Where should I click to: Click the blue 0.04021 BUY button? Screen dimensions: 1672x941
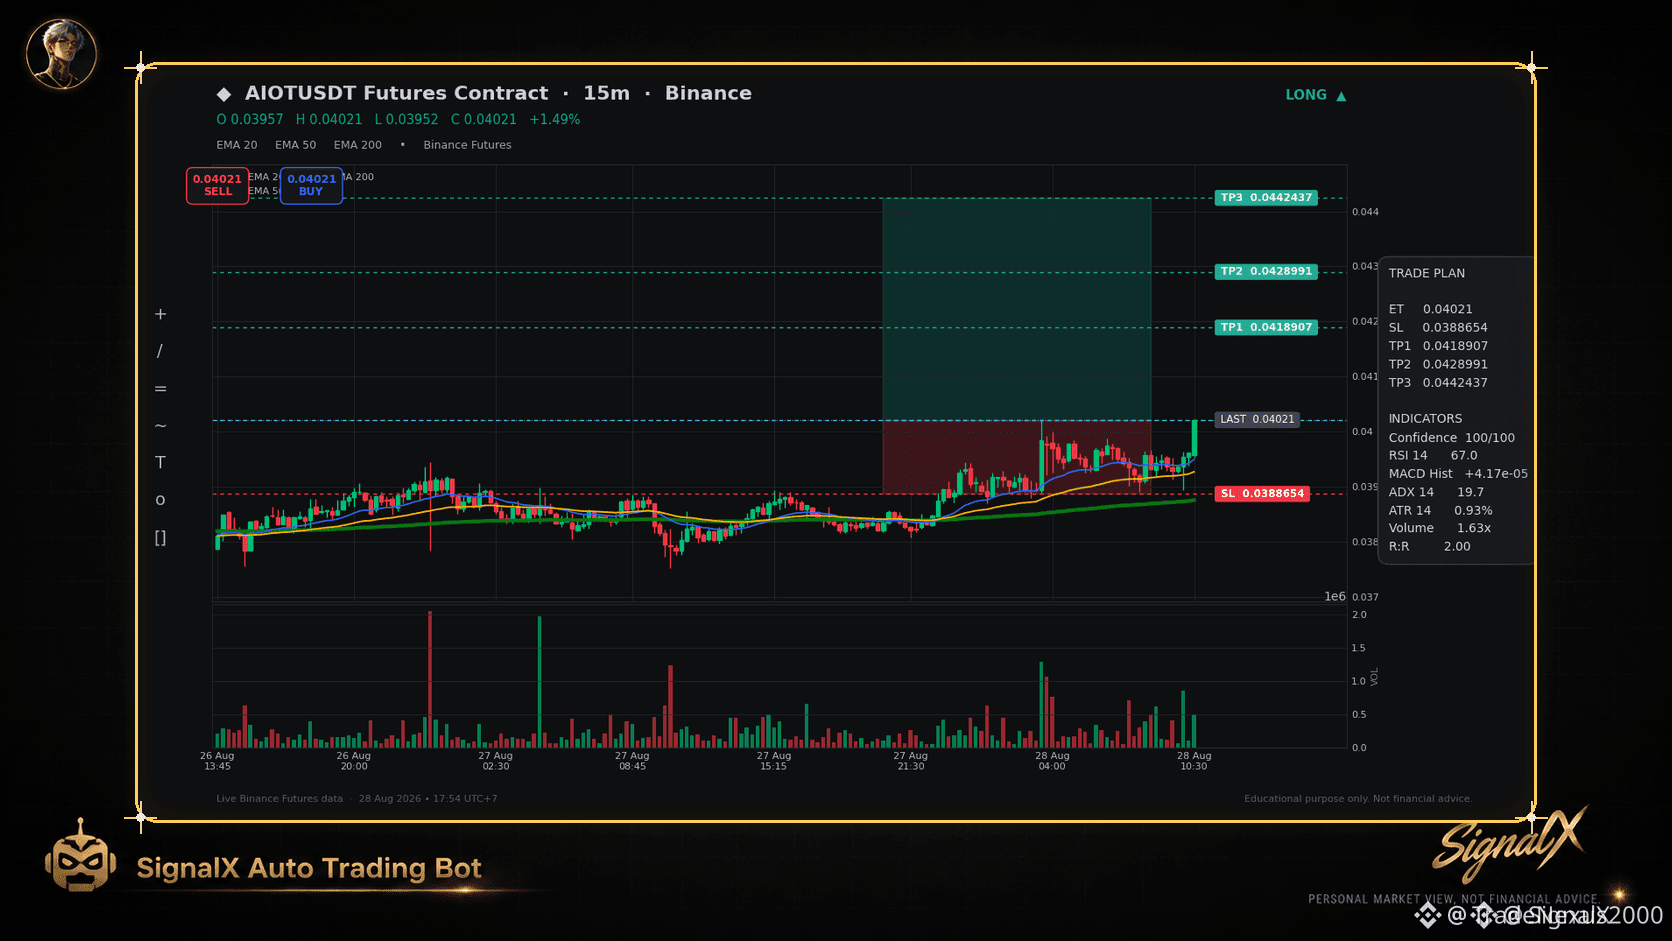(311, 185)
